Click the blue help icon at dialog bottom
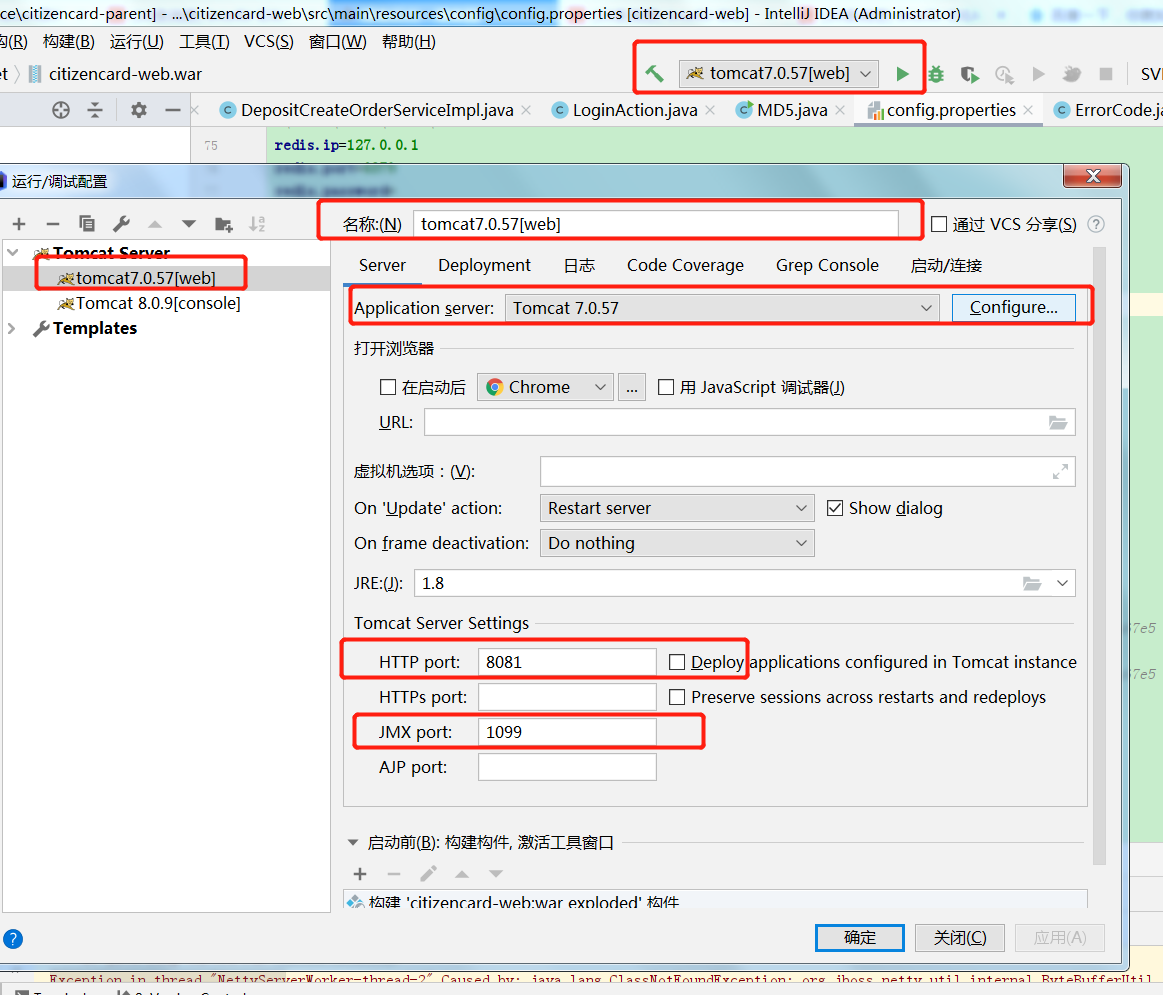Screen dimensions: 1163x995 pyautogui.click(x=13, y=939)
